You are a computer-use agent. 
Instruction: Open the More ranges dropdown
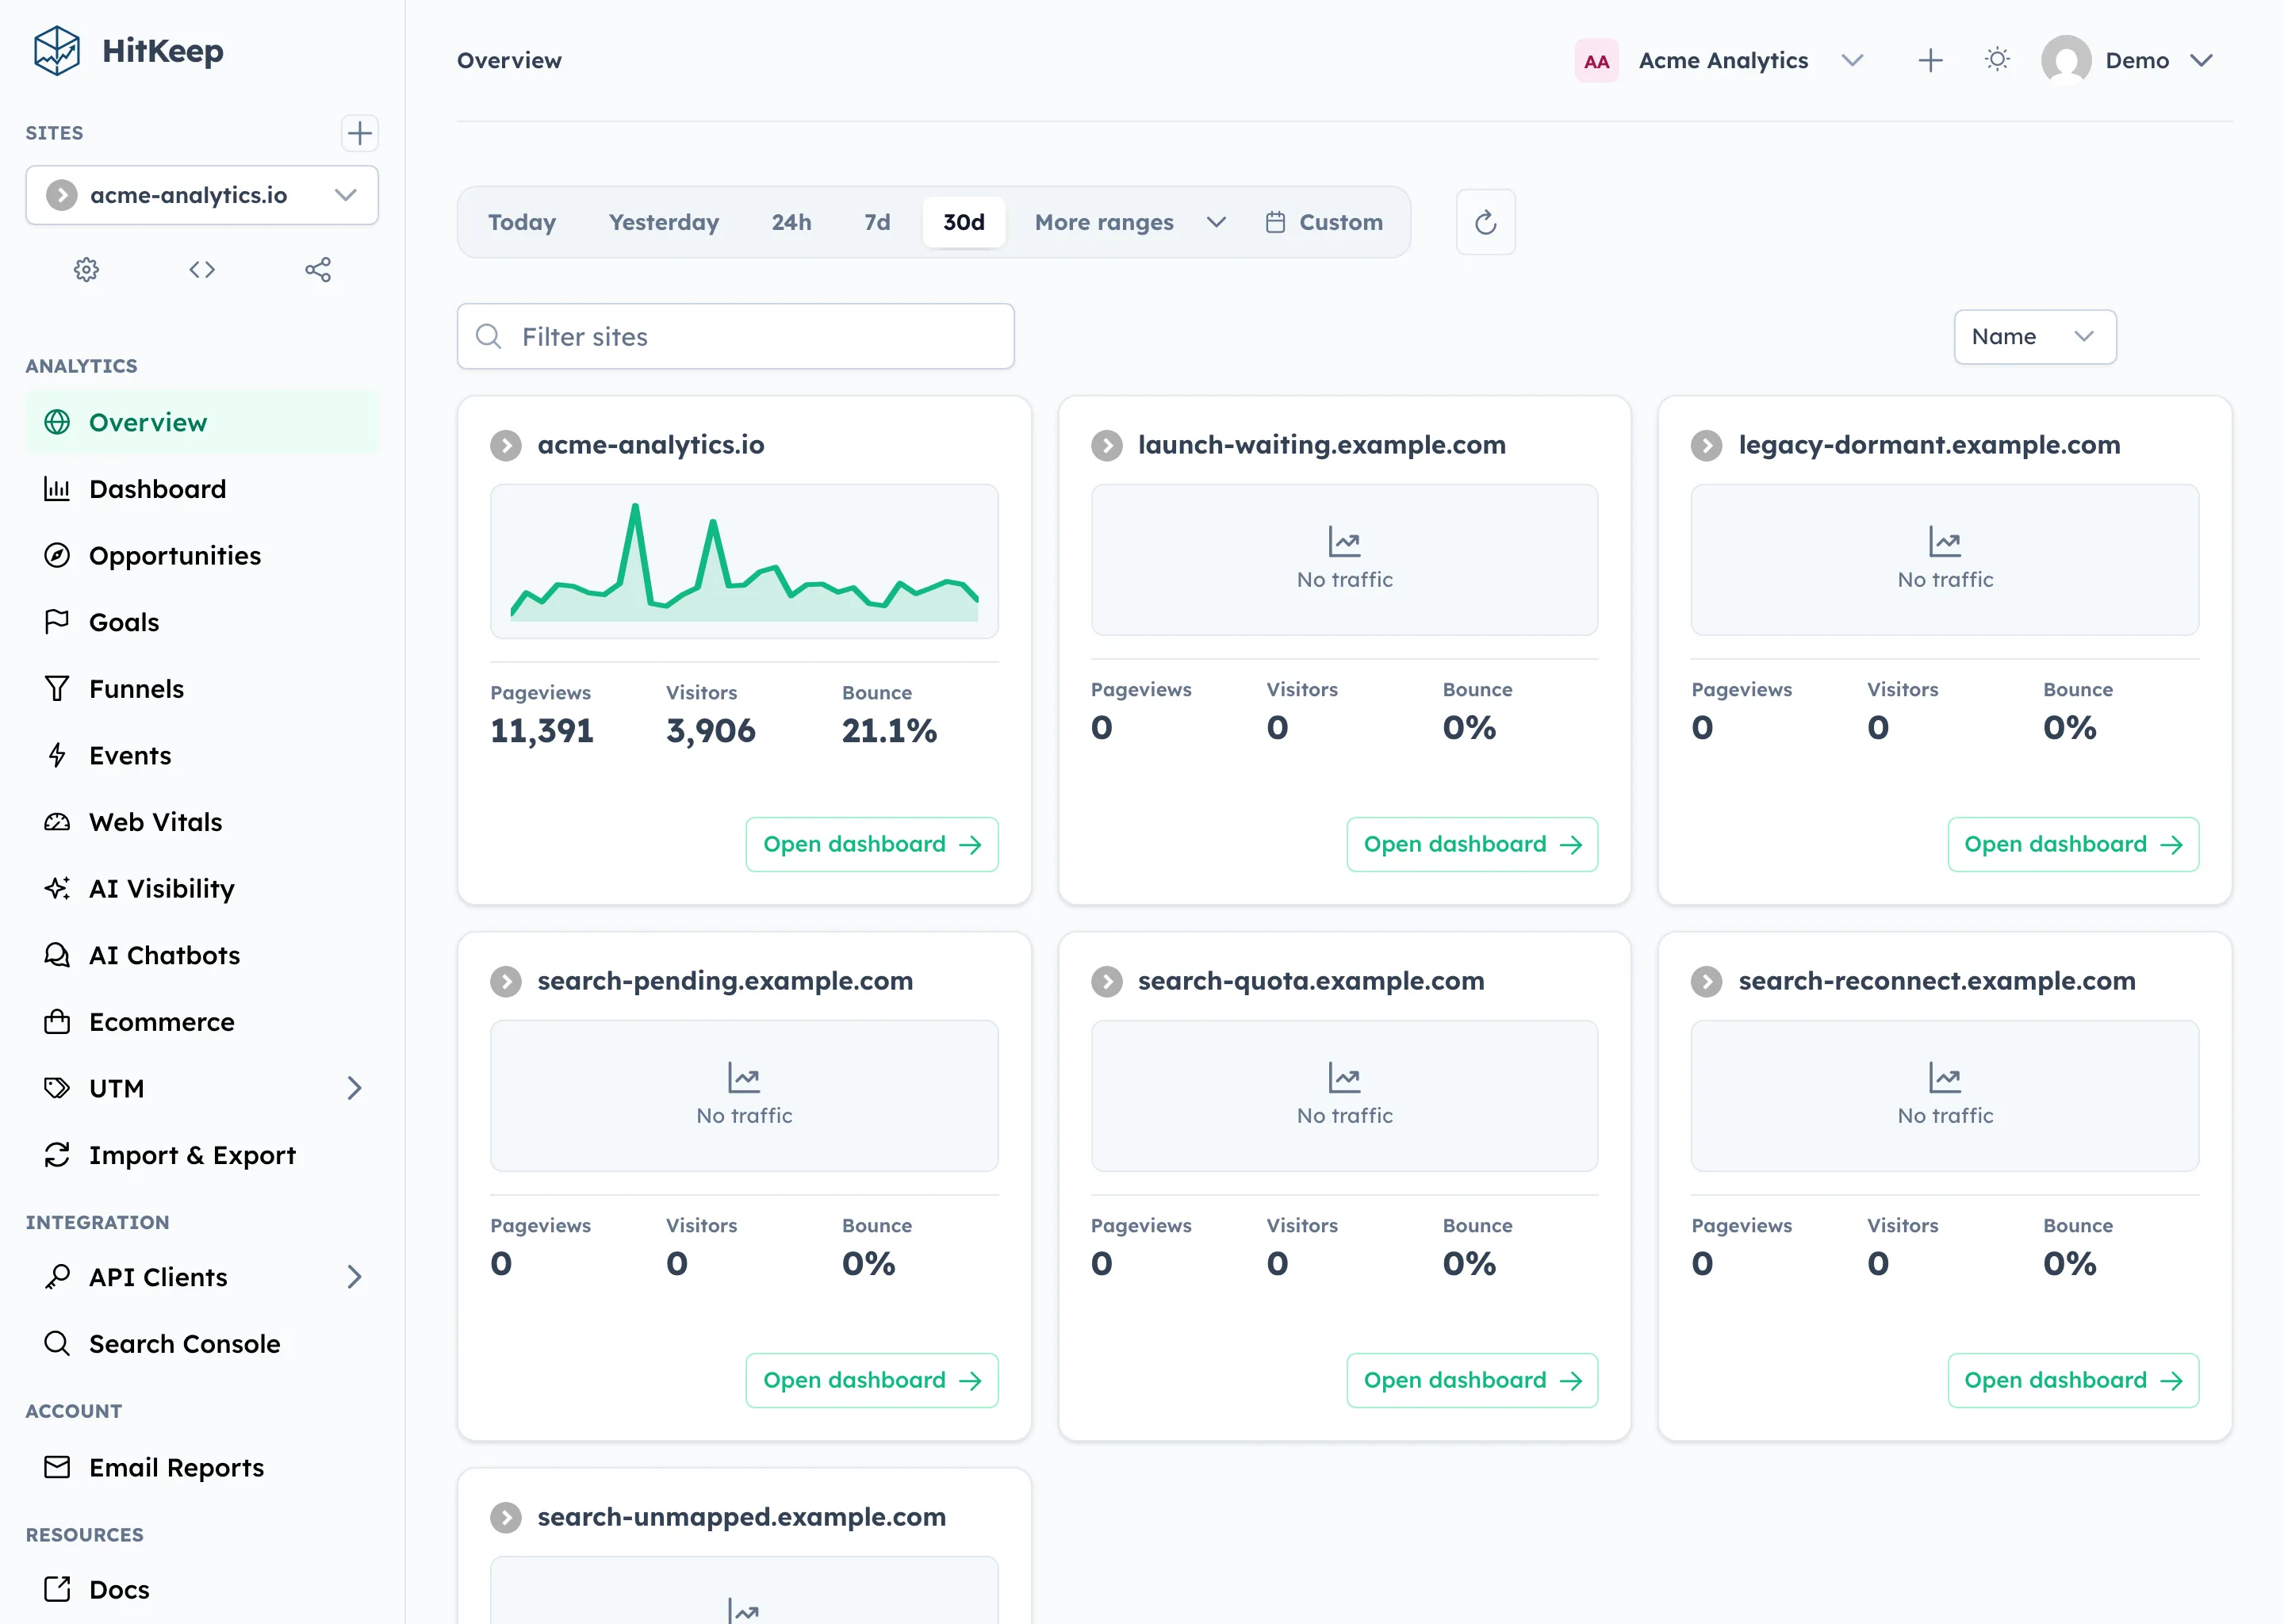coord(1130,222)
